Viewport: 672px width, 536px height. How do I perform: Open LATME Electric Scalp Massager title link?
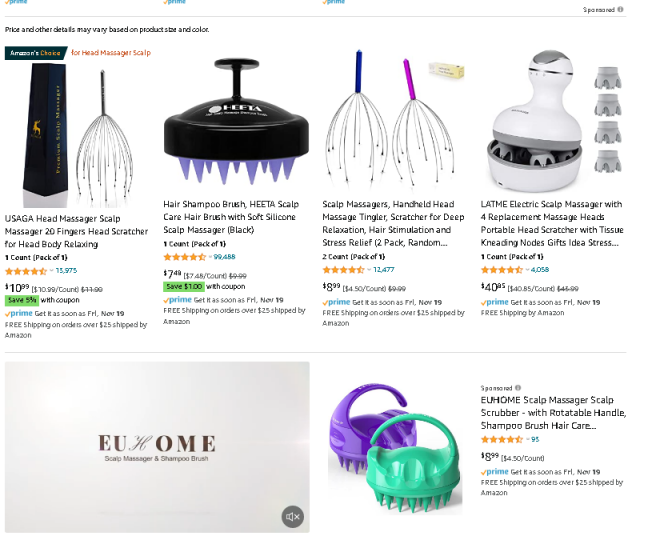[x=552, y=223]
